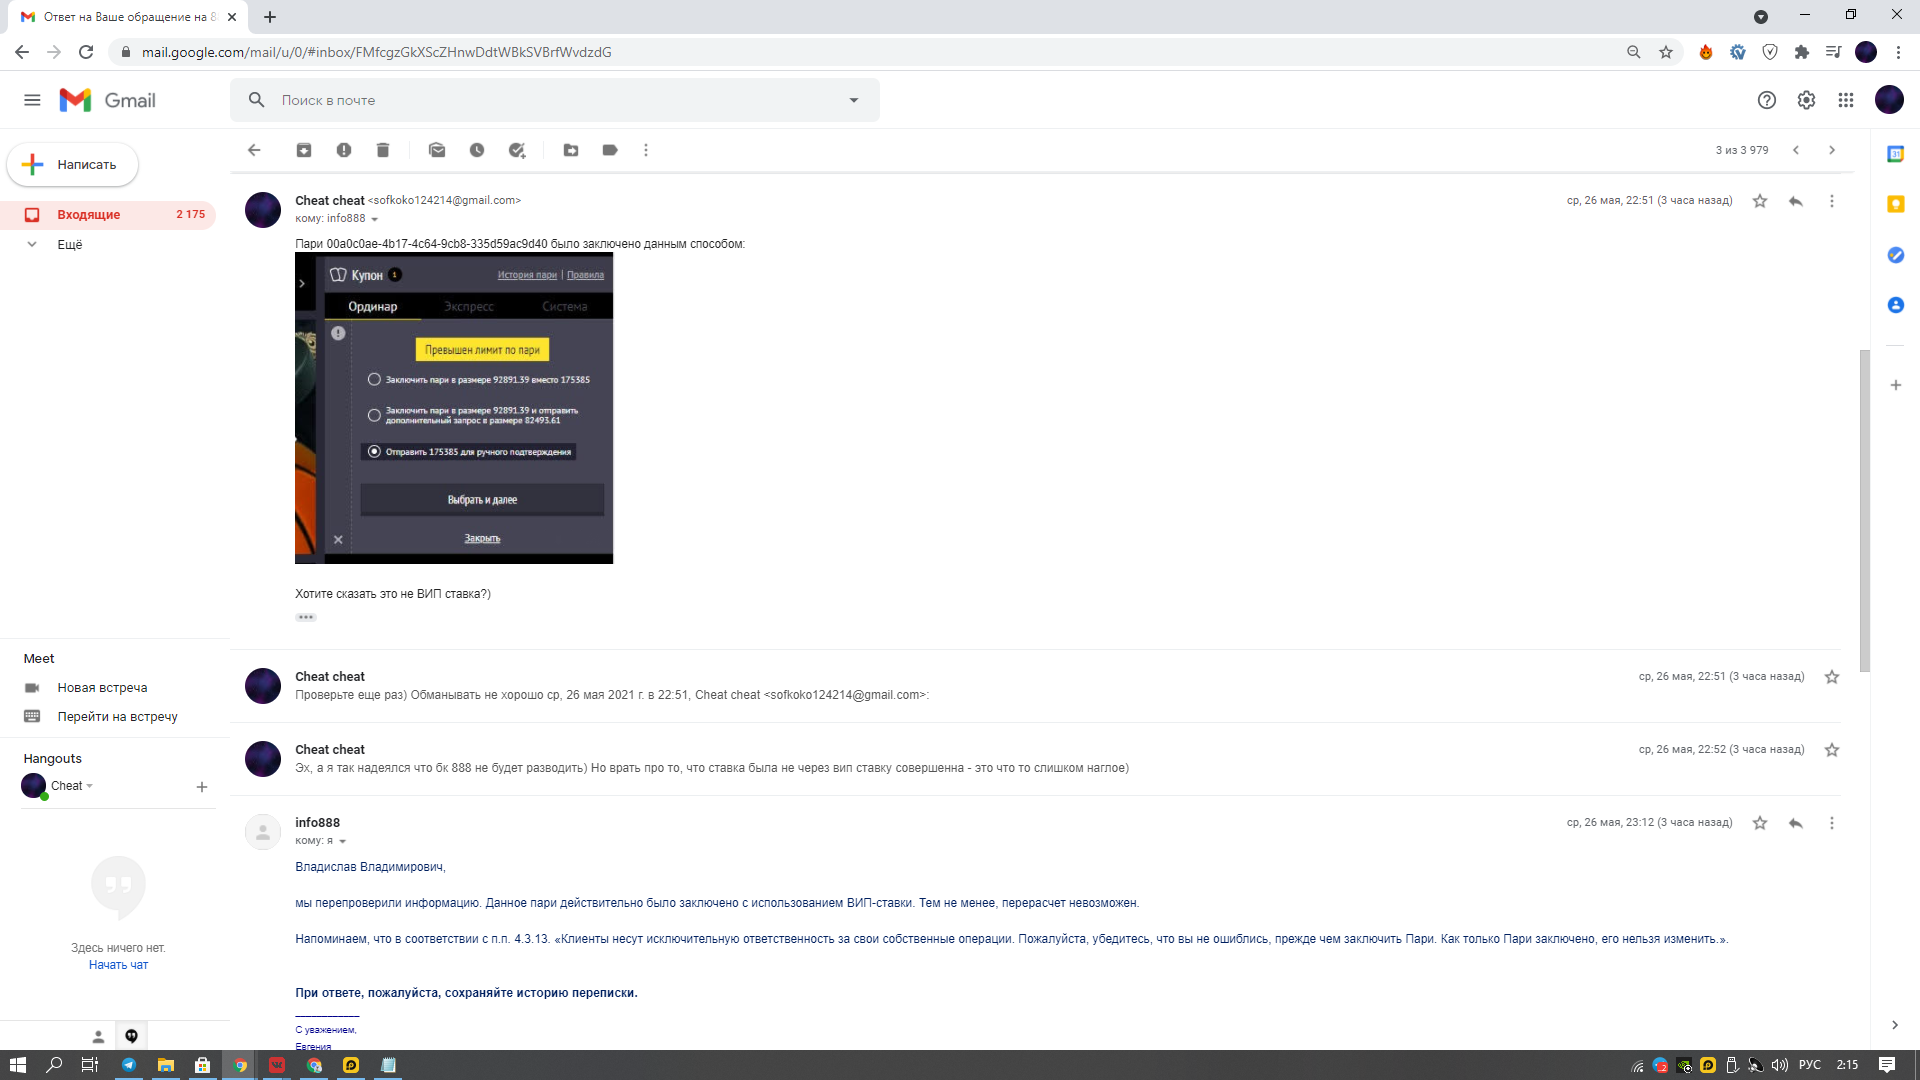Move conversation to a folder
This screenshot has width=1920, height=1080.
(571, 150)
